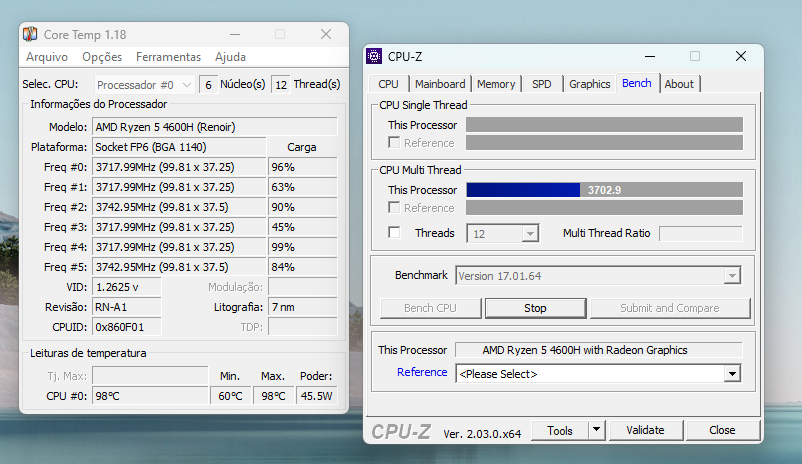Click the Core Temp app icon in title bar
802x464 pixels.
pos(30,34)
